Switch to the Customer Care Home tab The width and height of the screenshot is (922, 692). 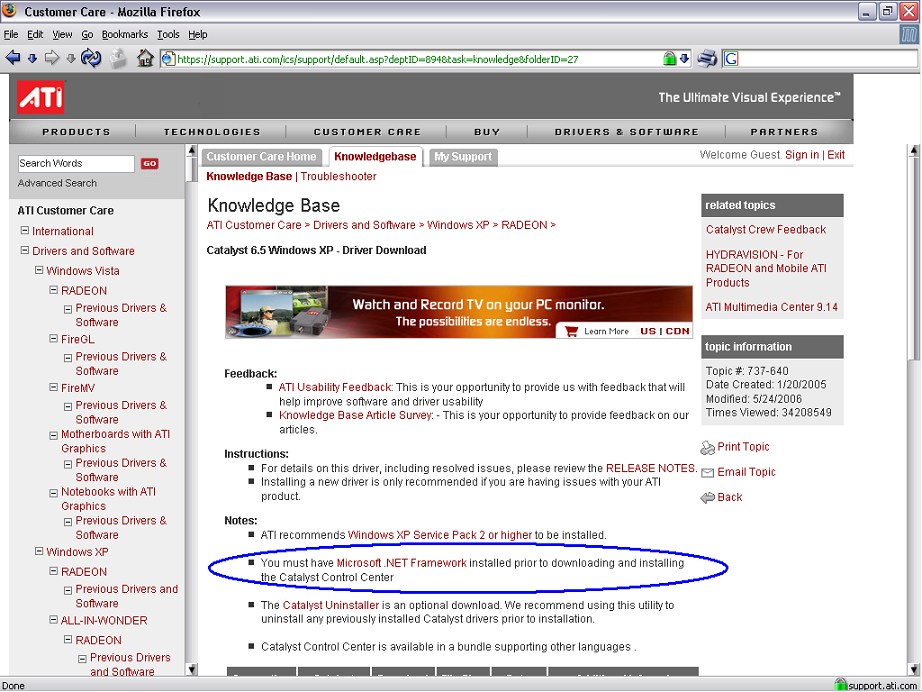point(262,157)
